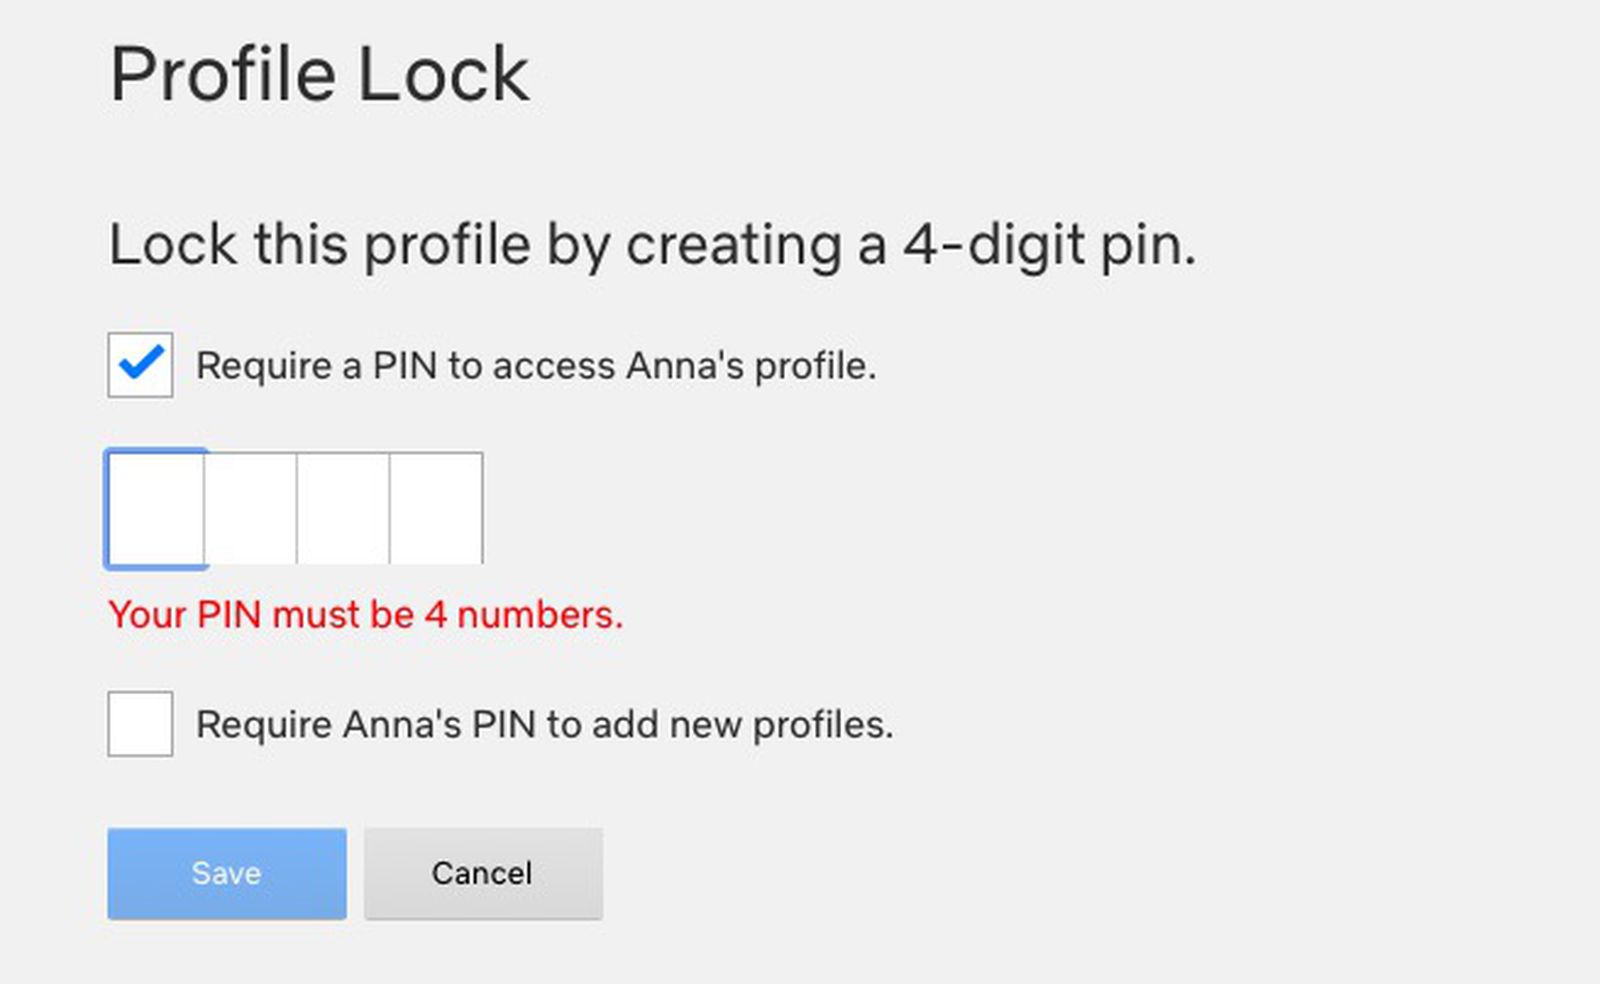The height and width of the screenshot is (984, 1600).
Task: Select the second PIN digit box
Action: pos(248,508)
